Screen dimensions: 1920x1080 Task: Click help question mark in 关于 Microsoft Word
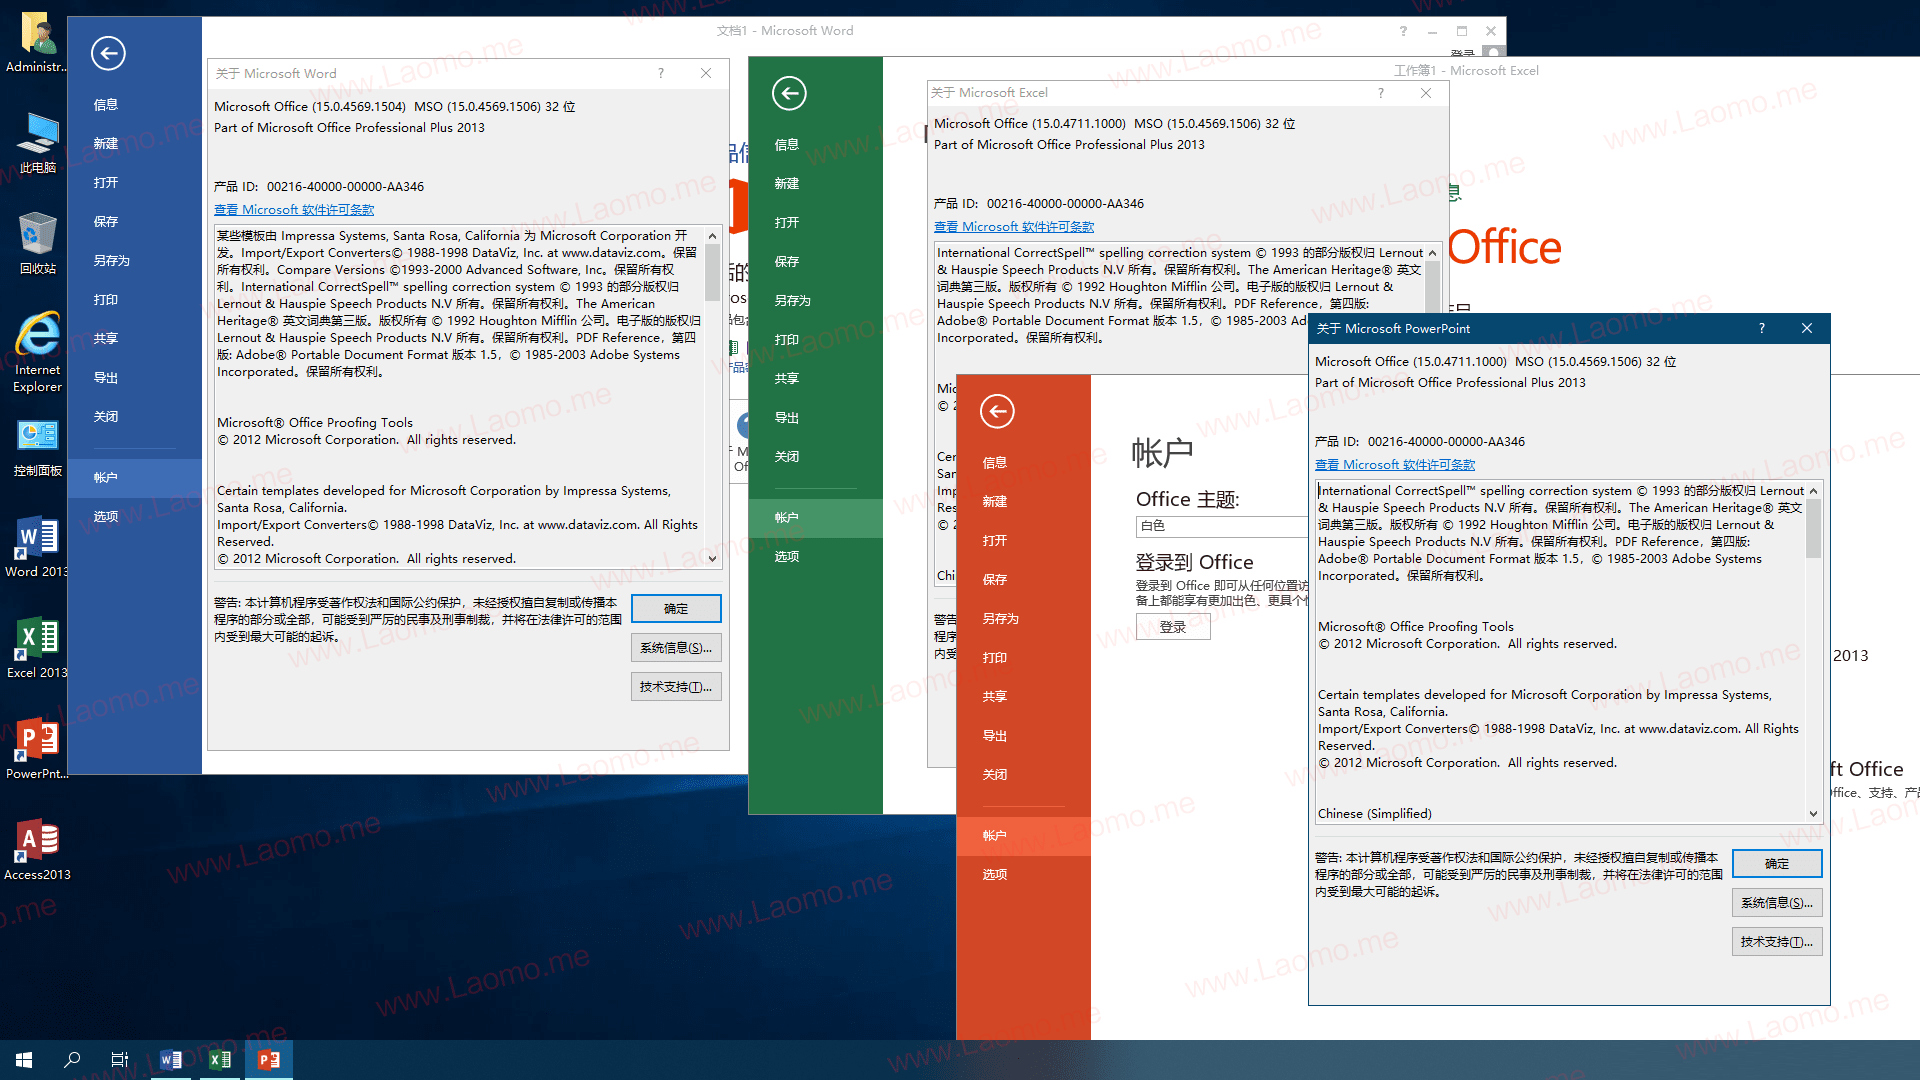tap(661, 73)
